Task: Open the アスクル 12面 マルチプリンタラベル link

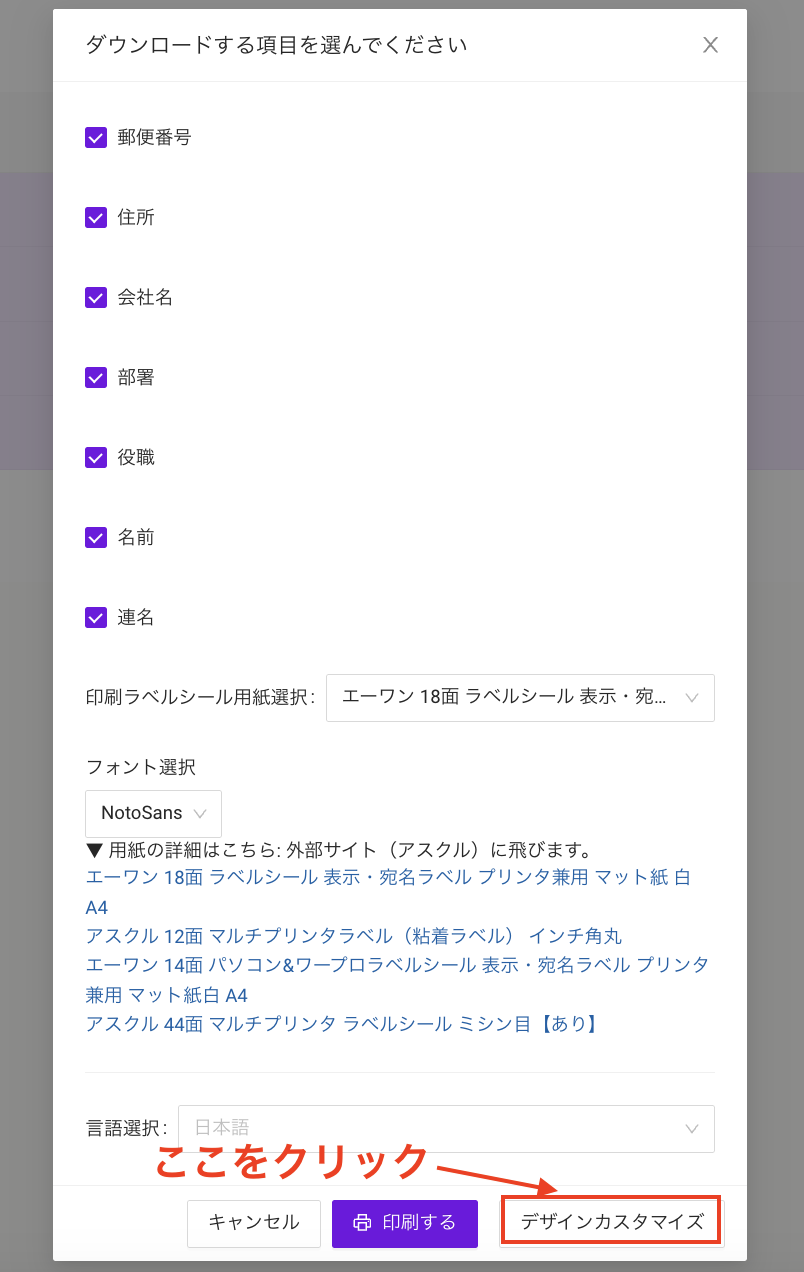Action: coord(354,937)
